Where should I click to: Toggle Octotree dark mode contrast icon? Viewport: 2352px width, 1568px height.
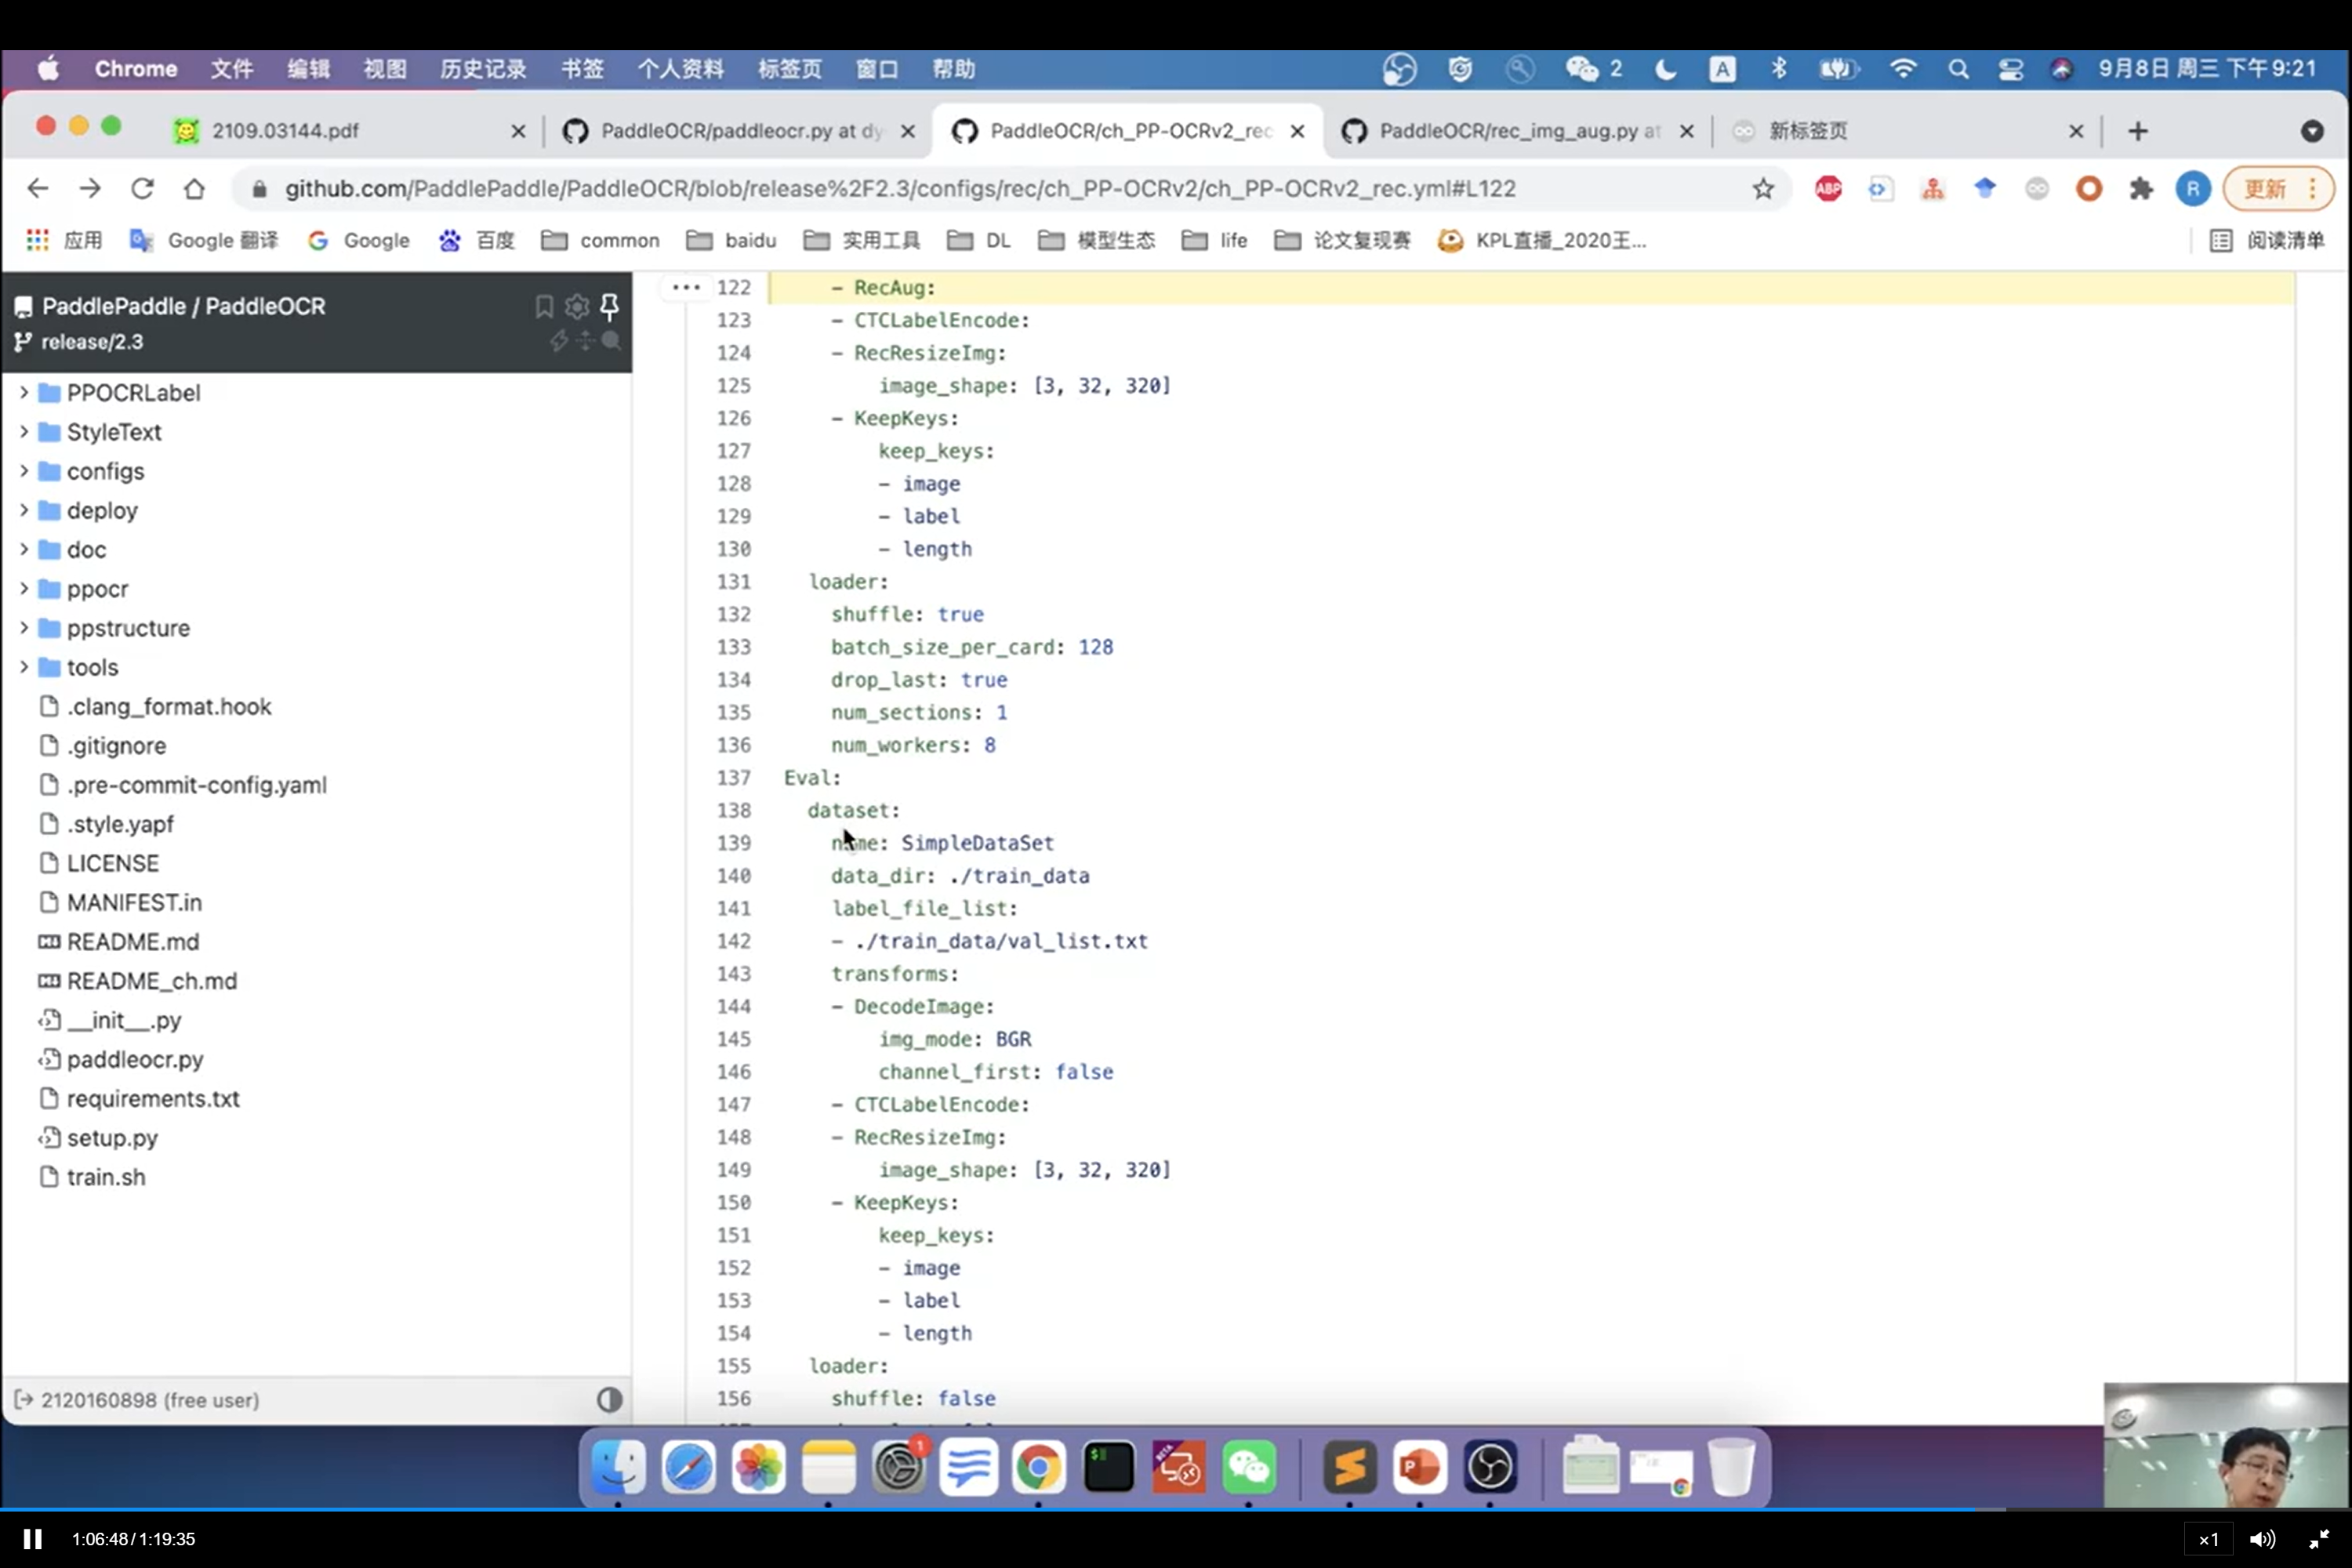[609, 1399]
